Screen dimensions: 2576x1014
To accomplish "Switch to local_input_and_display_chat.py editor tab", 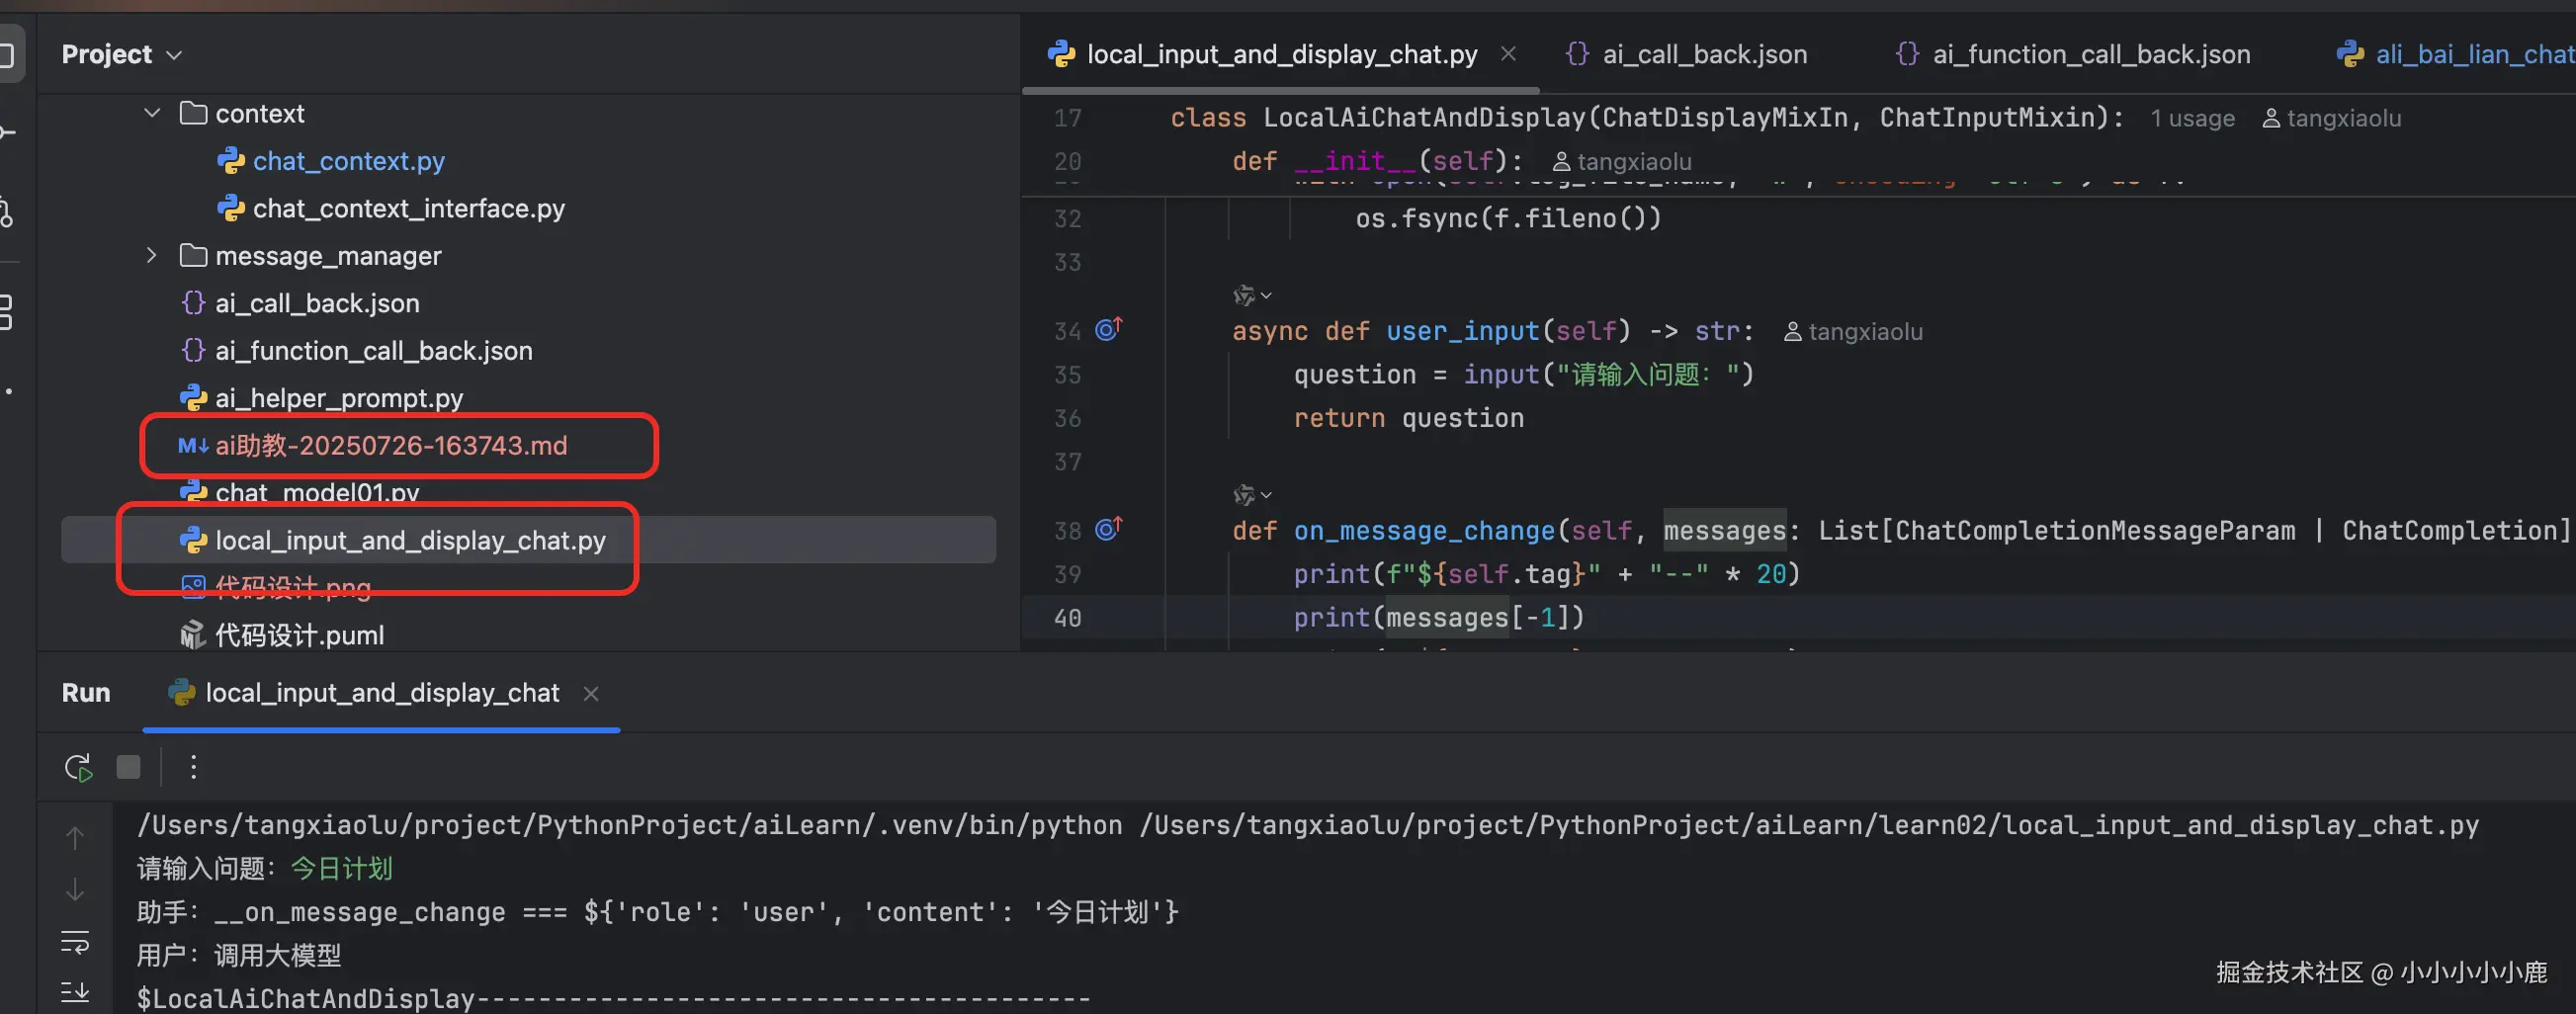I will [x=1281, y=54].
